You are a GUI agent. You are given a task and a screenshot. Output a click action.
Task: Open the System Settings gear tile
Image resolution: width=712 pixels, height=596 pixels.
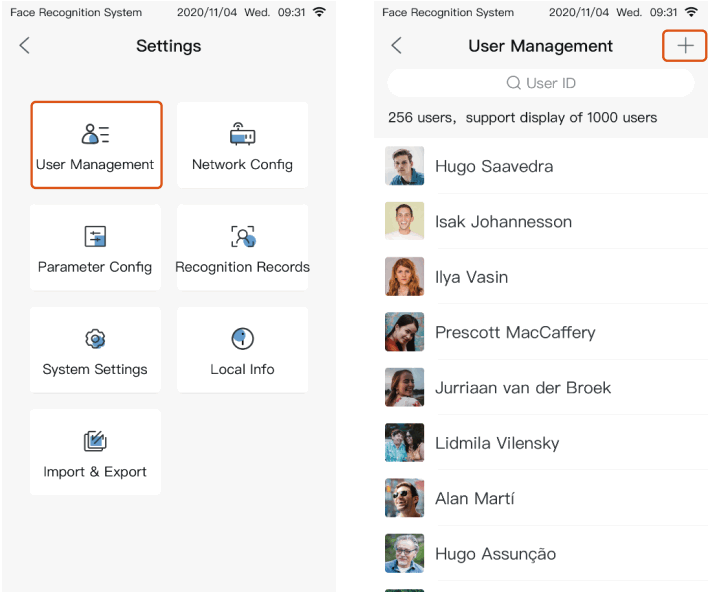pos(95,350)
